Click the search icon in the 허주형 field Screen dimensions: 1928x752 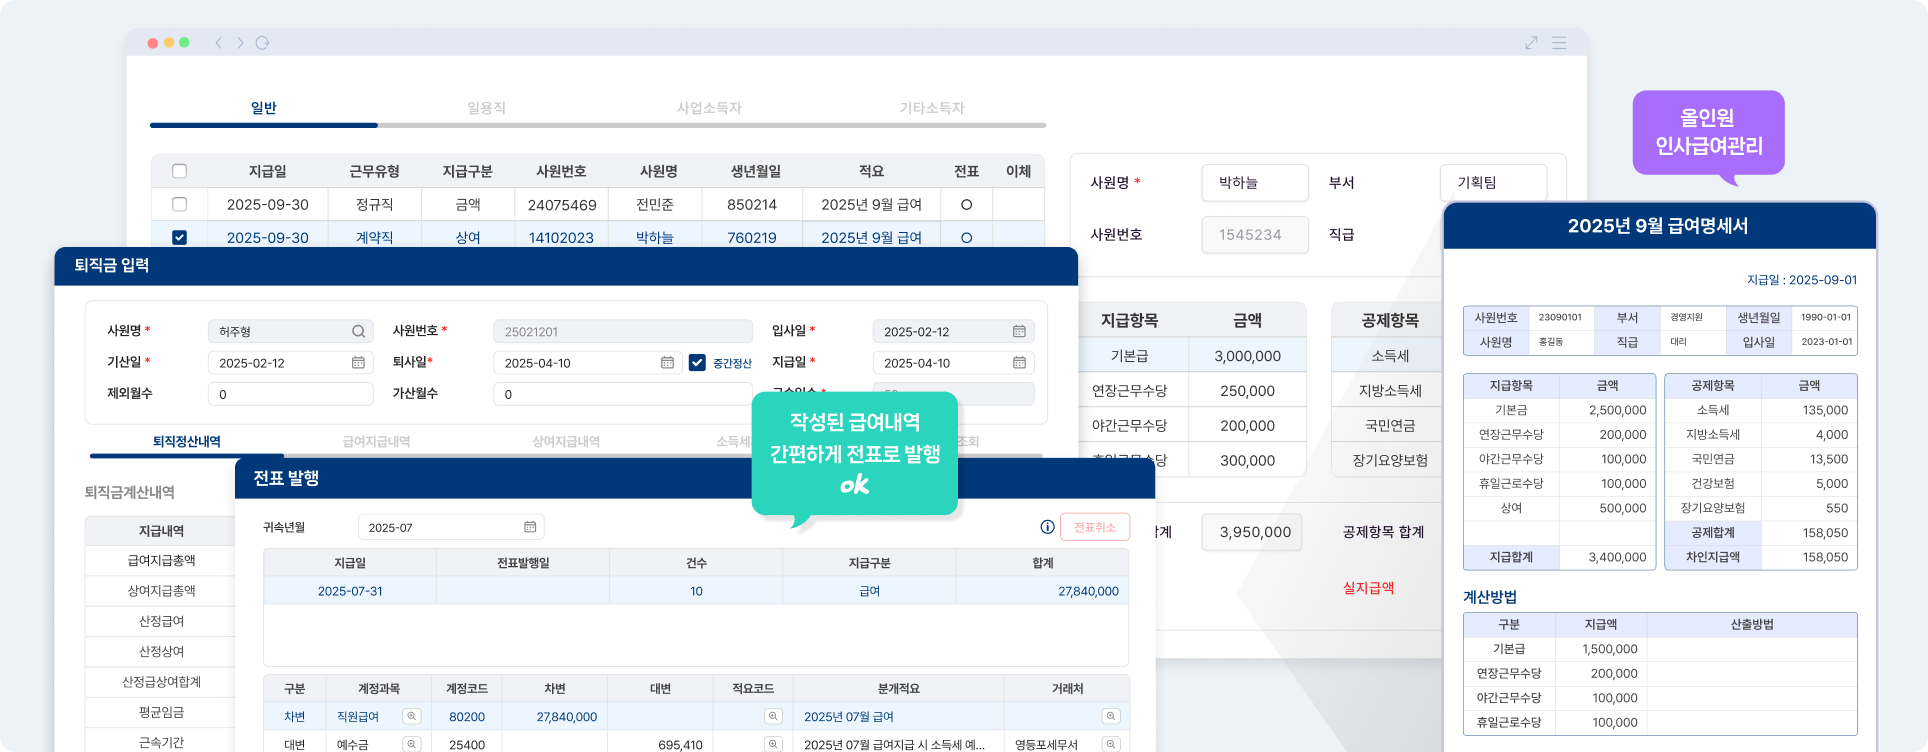pyautogui.click(x=358, y=332)
